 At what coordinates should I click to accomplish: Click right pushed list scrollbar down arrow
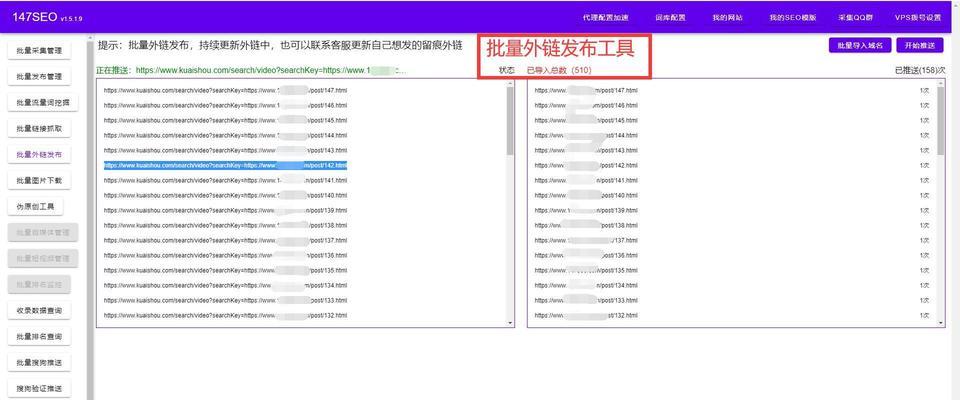point(941,322)
